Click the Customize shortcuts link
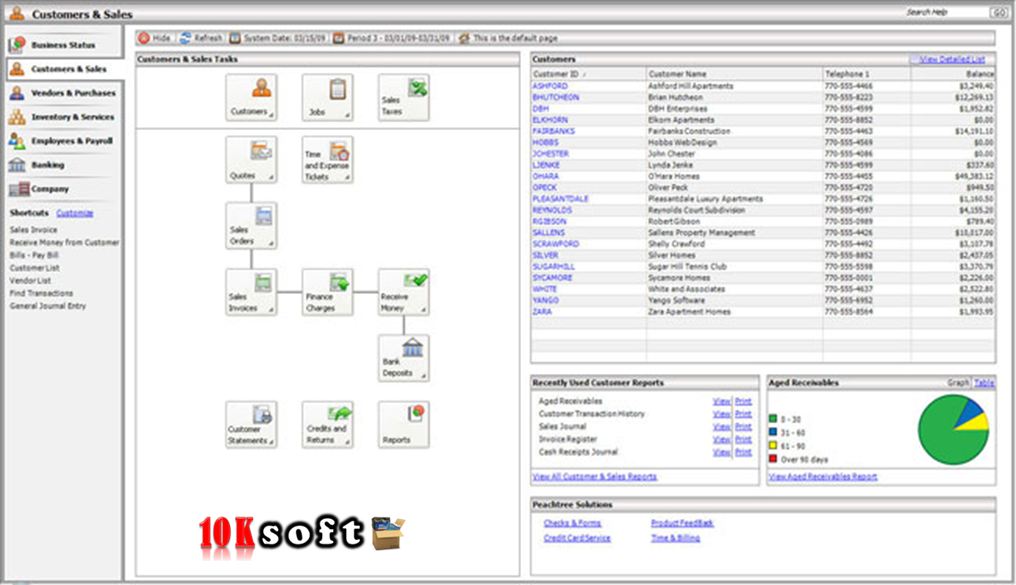The height and width of the screenshot is (585, 1016). tap(75, 213)
